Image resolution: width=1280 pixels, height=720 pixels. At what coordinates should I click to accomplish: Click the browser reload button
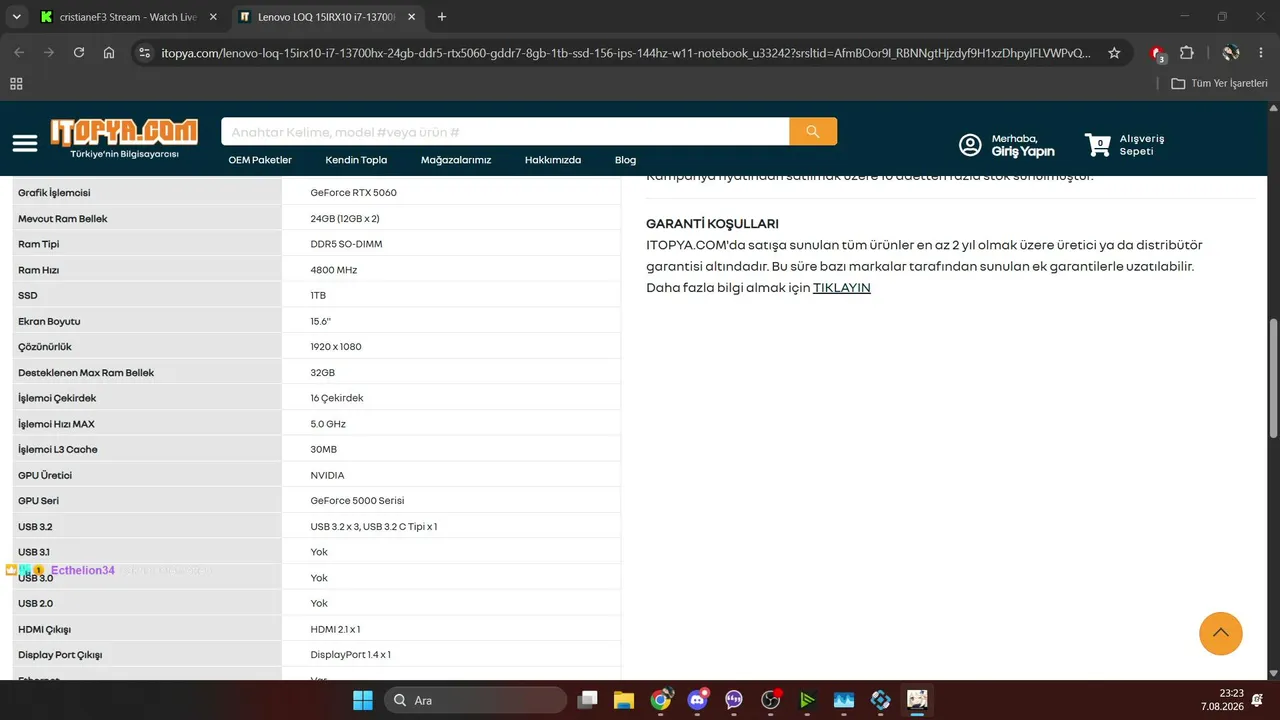pyautogui.click(x=79, y=53)
